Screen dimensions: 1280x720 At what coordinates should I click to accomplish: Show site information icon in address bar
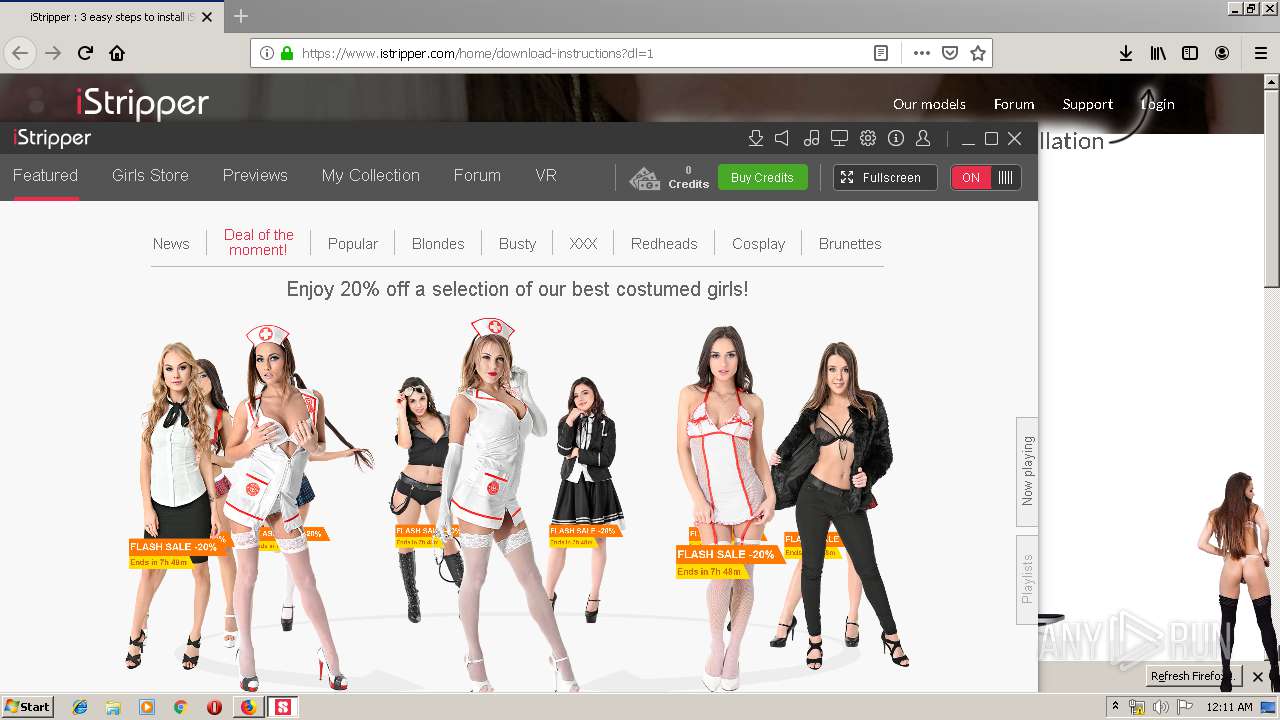pyautogui.click(x=267, y=53)
